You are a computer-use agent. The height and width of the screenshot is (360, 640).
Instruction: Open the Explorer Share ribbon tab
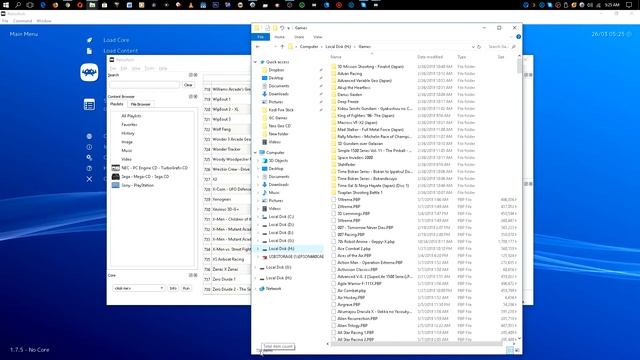tap(299, 37)
